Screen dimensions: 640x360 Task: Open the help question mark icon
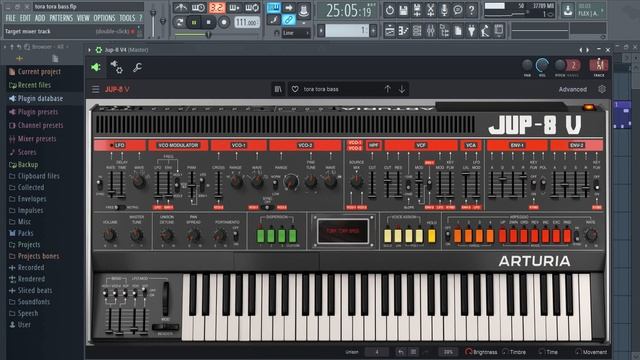tap(471, 10)
